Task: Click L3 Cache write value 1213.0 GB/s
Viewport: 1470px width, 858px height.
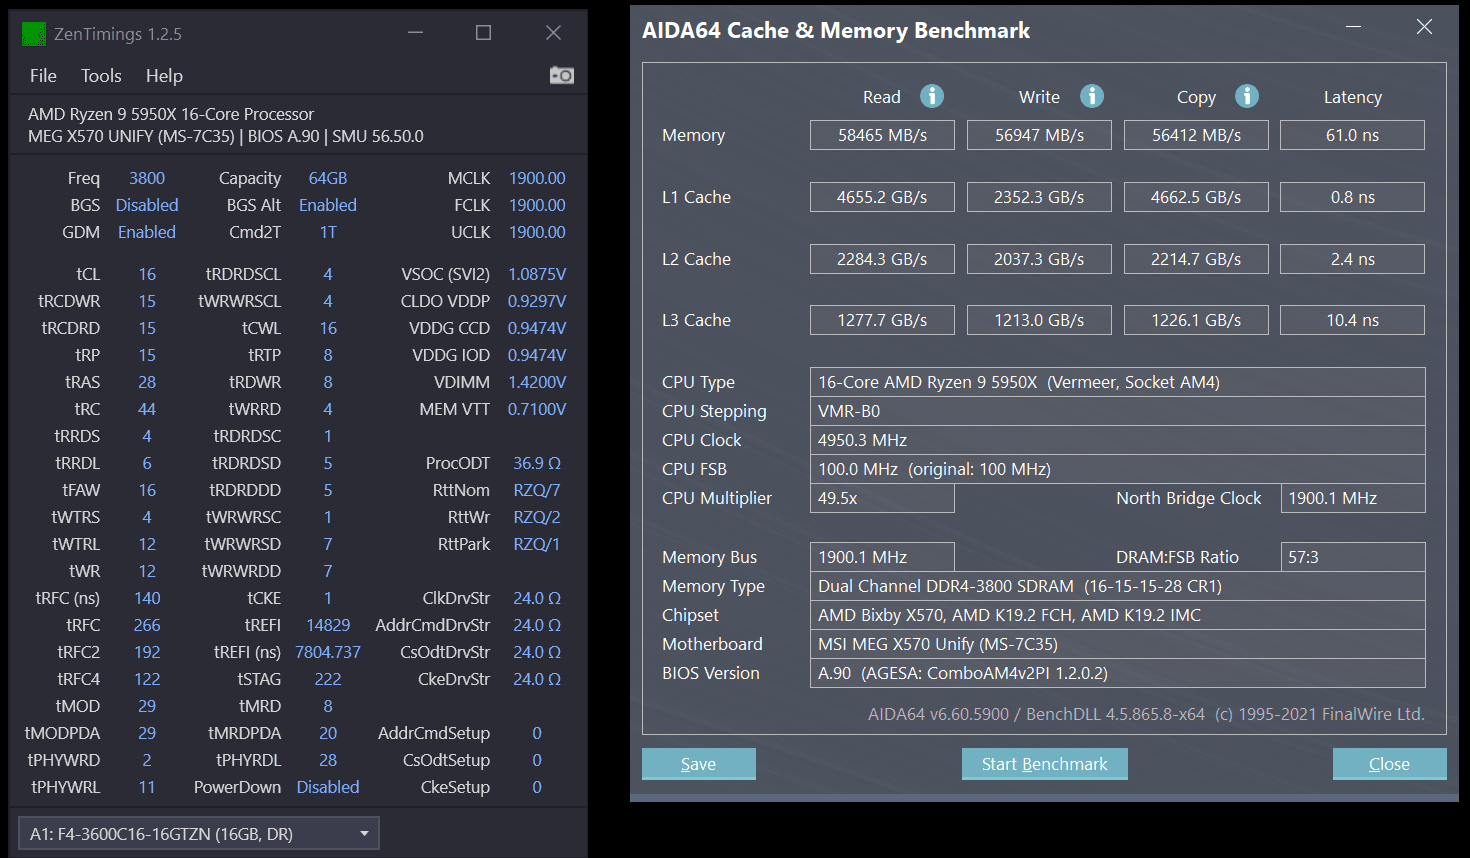Action: click(1039, 320)
